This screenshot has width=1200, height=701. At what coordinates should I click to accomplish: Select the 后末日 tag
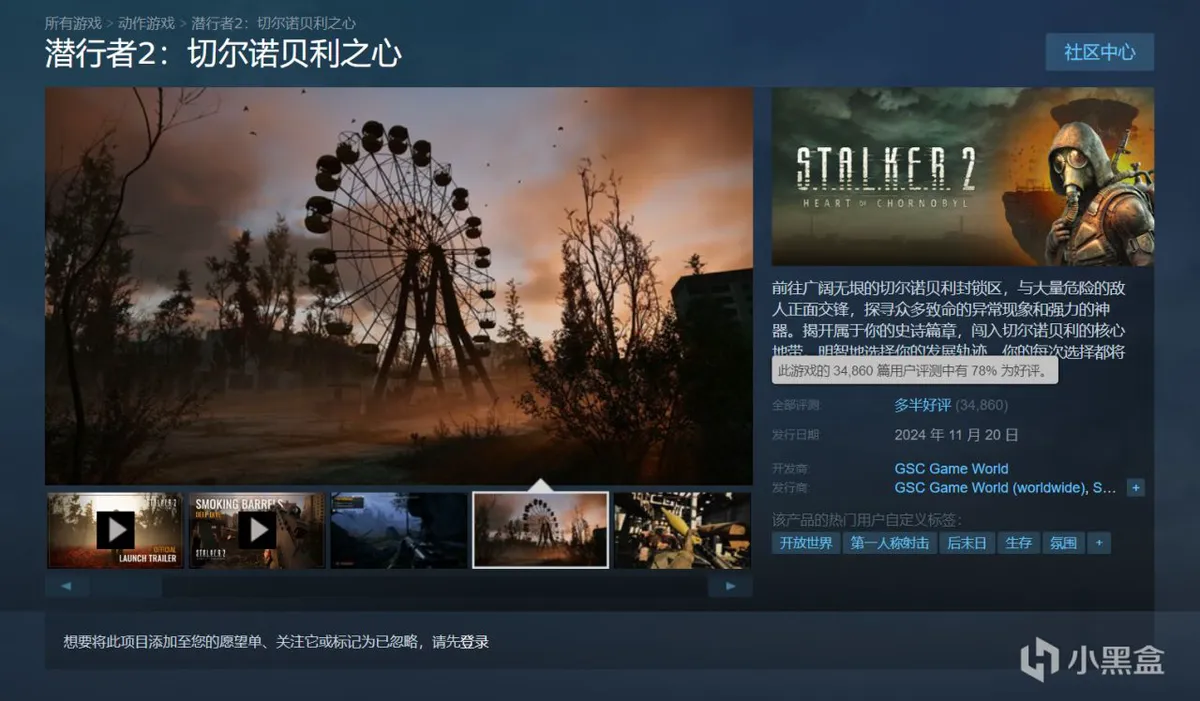tap(967, 543)
